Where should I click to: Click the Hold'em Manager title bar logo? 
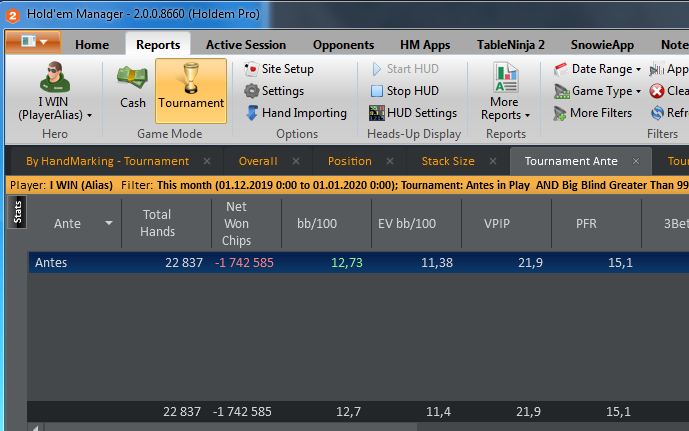tap(13, 15)
